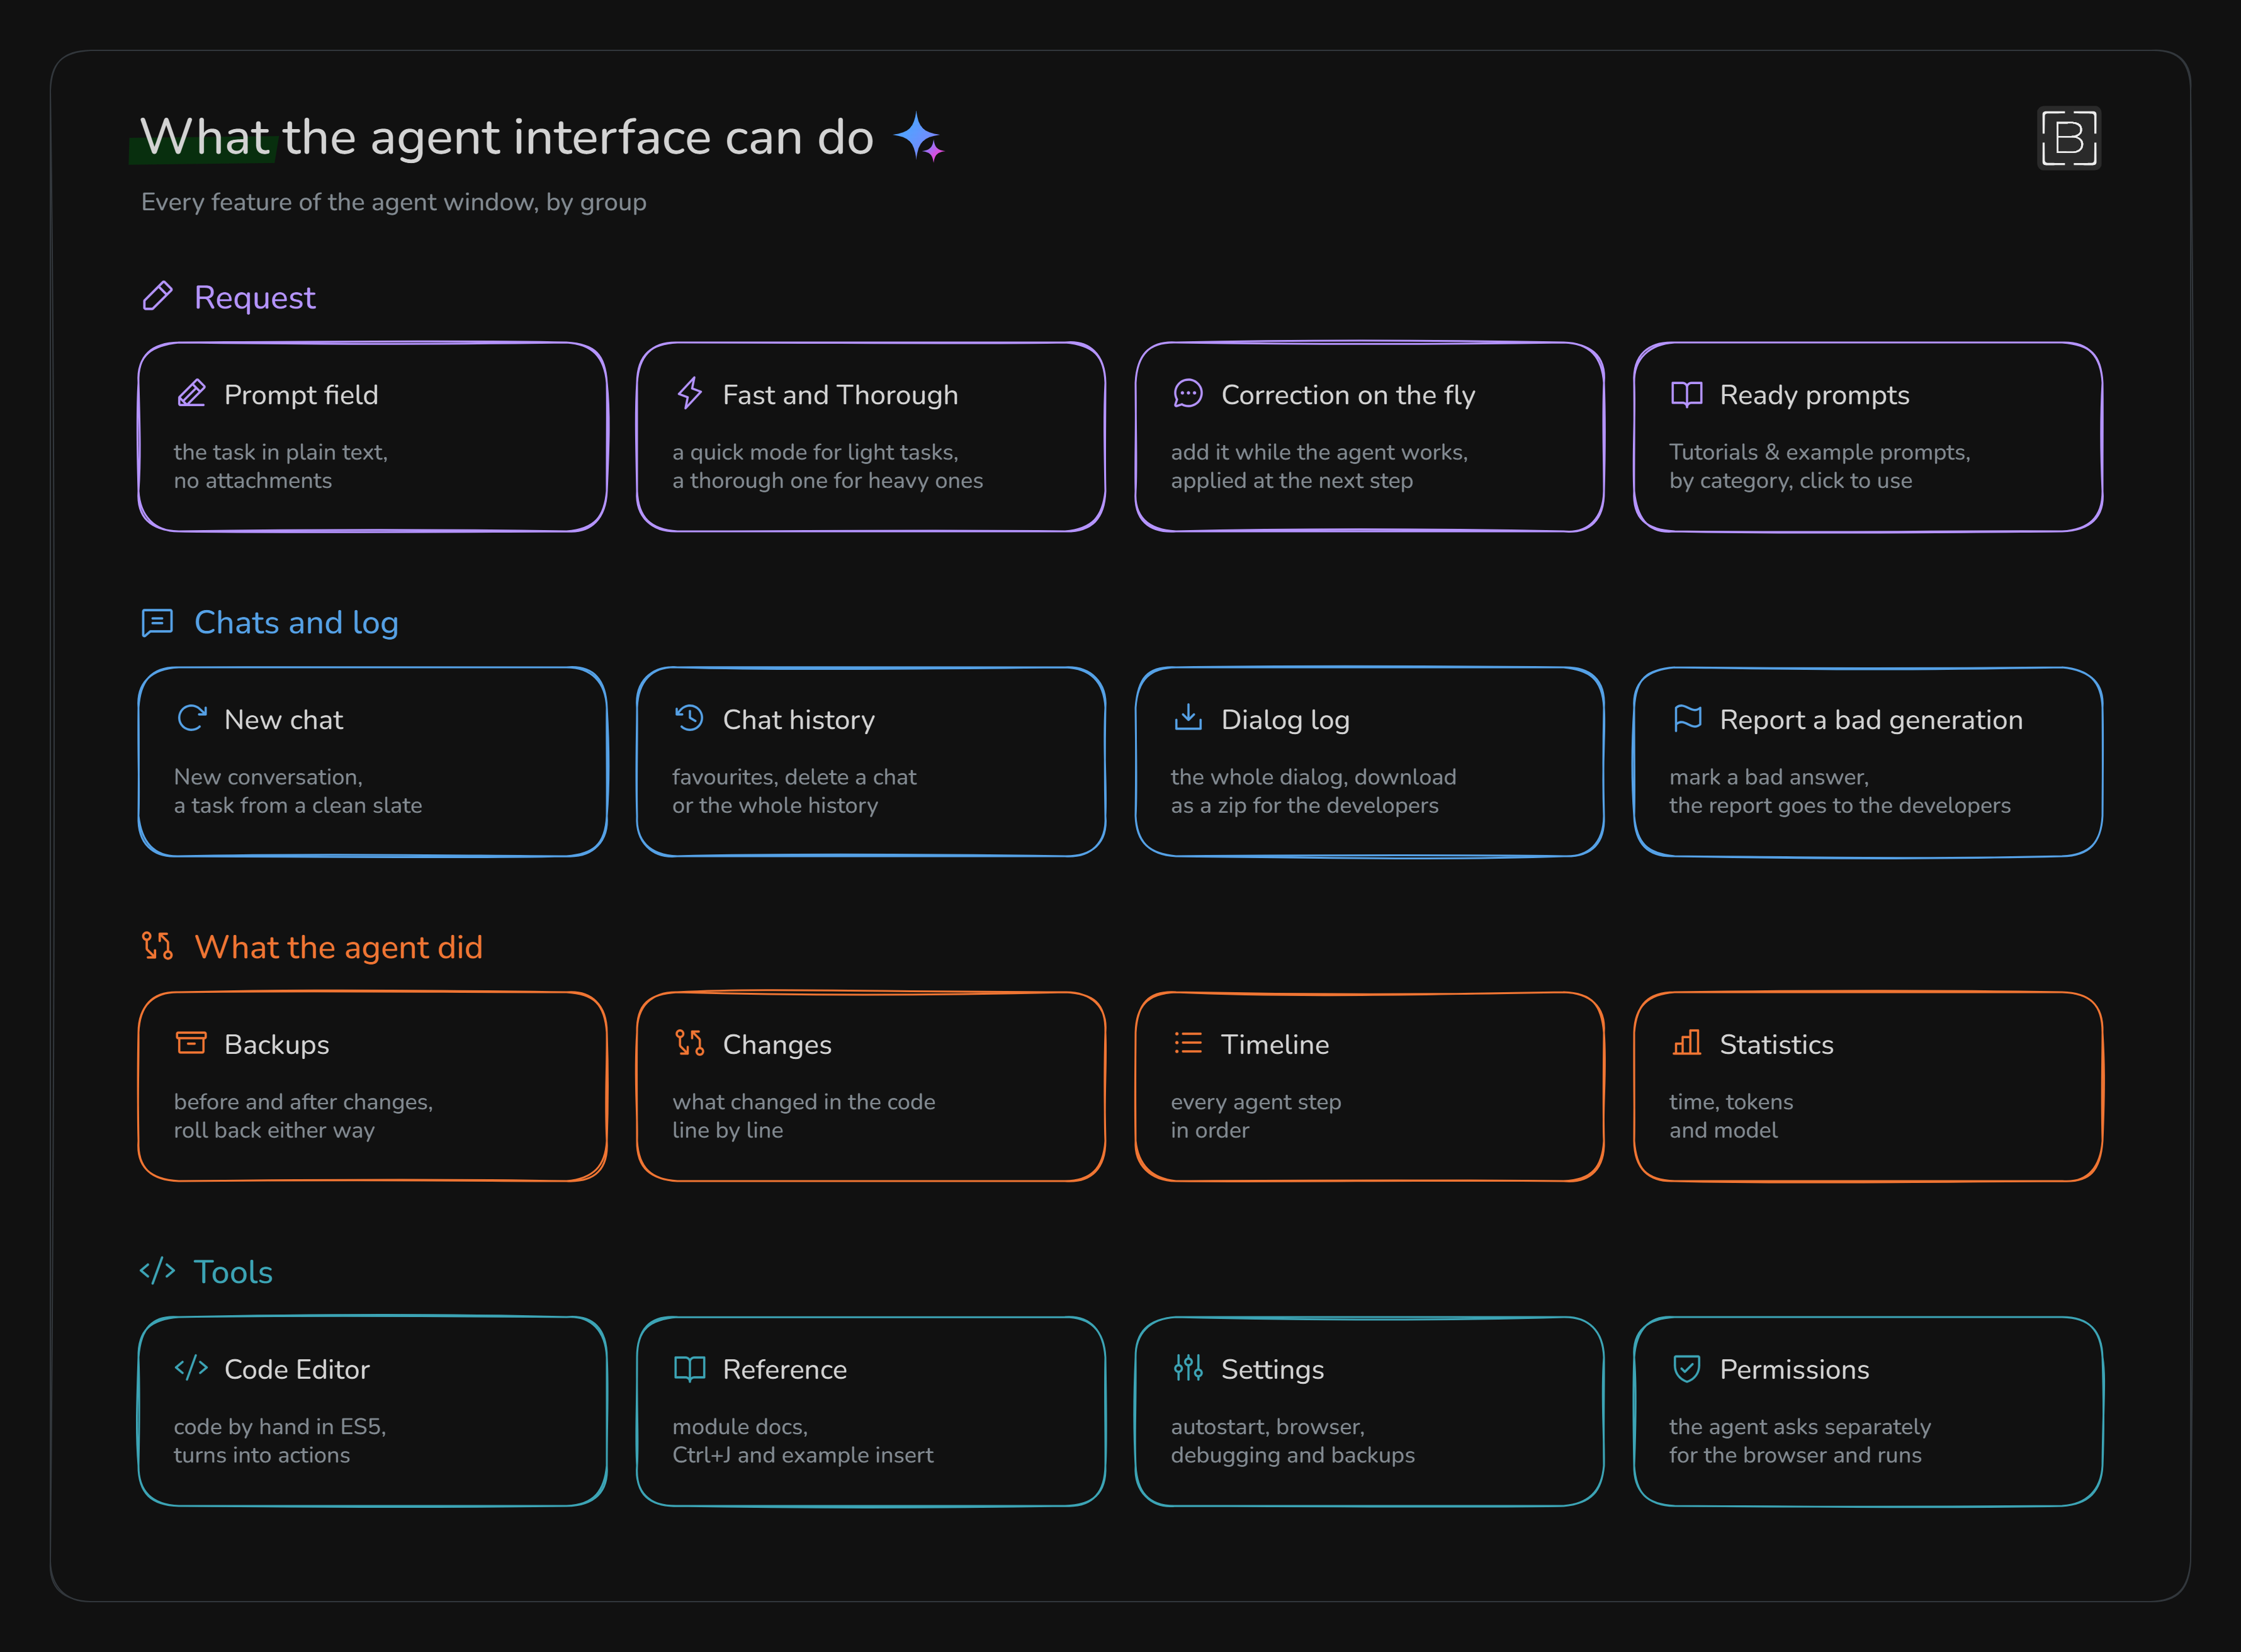Click the book icon beside Reference
Screen dimensions: 2241x1652
tap(690, 1368)
